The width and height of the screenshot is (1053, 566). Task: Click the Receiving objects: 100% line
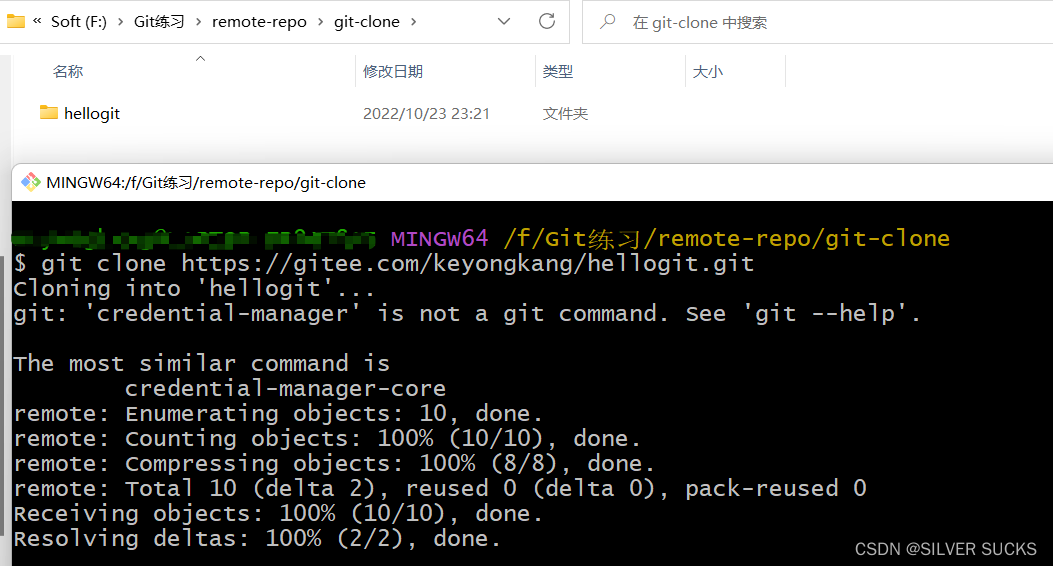coord(278,514)
